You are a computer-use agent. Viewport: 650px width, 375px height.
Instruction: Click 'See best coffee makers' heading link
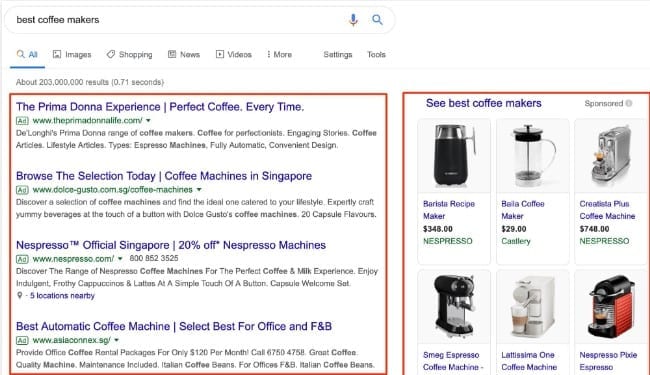(483, 103)
